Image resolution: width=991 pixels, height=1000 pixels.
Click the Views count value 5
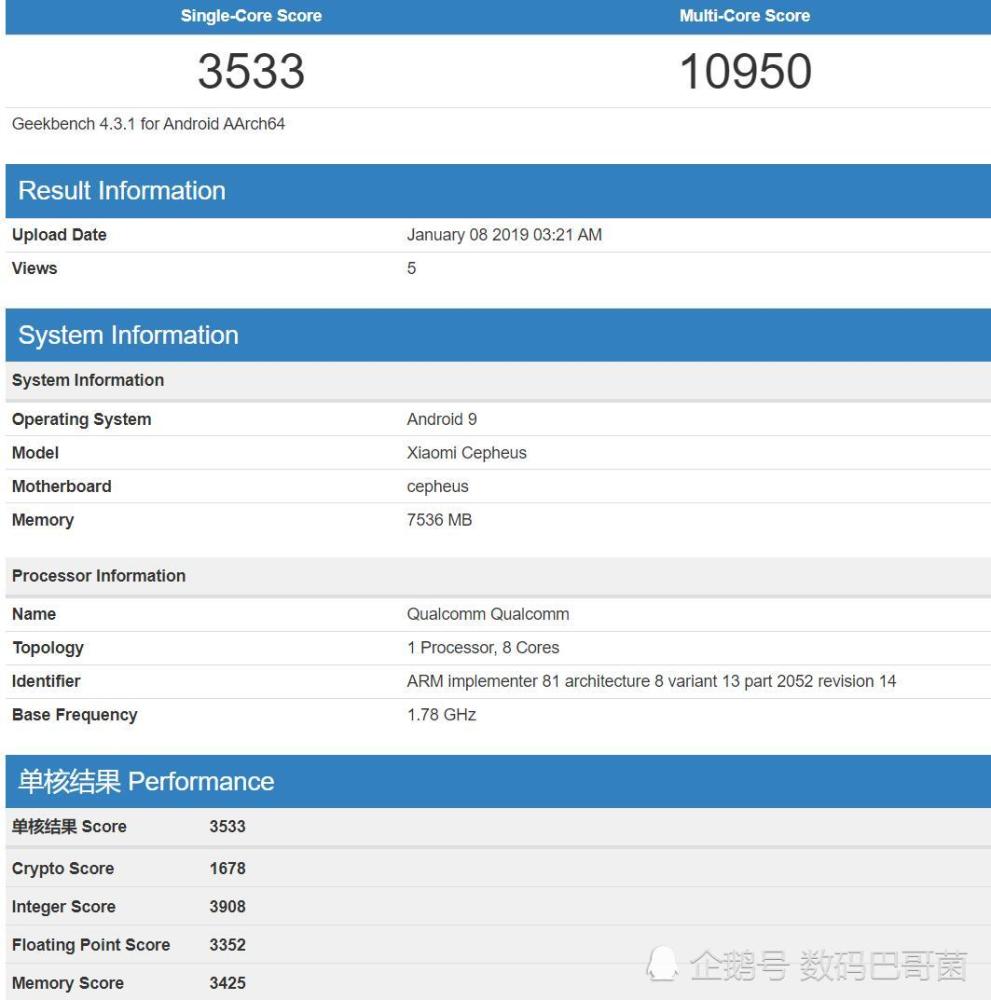coord(411,268)
